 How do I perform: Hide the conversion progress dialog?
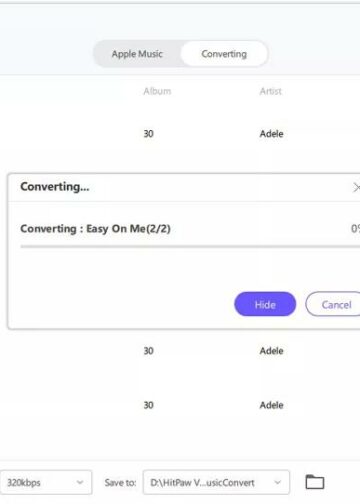click(x=265, y=304)
